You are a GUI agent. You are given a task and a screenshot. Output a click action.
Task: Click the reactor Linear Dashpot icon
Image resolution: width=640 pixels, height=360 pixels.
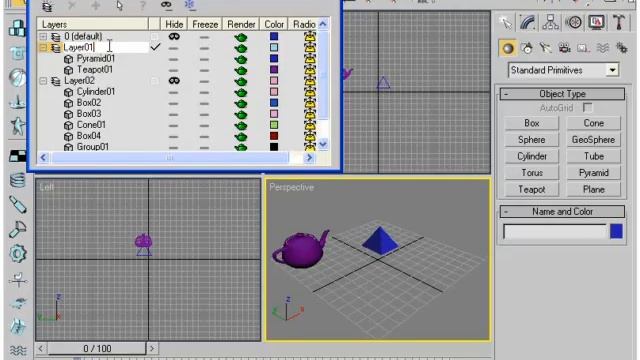(17, 204)
